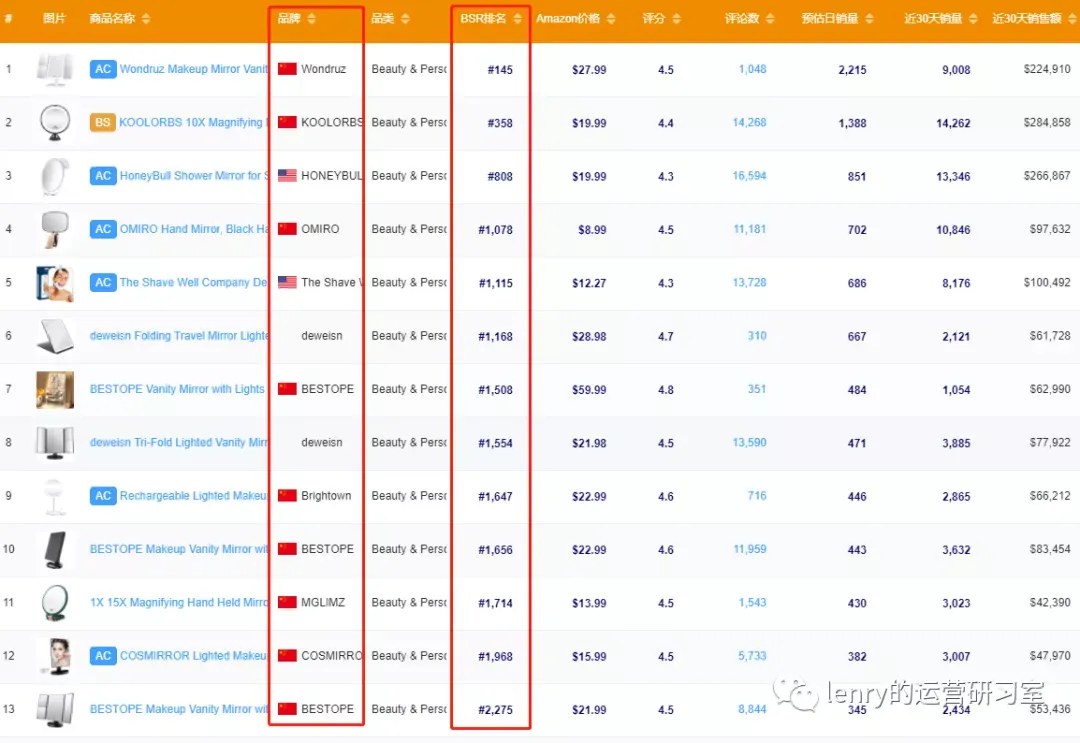Screen dimensions: 1080x743
Task: Click review count 14,268
Action: click(x=749, y=123)
